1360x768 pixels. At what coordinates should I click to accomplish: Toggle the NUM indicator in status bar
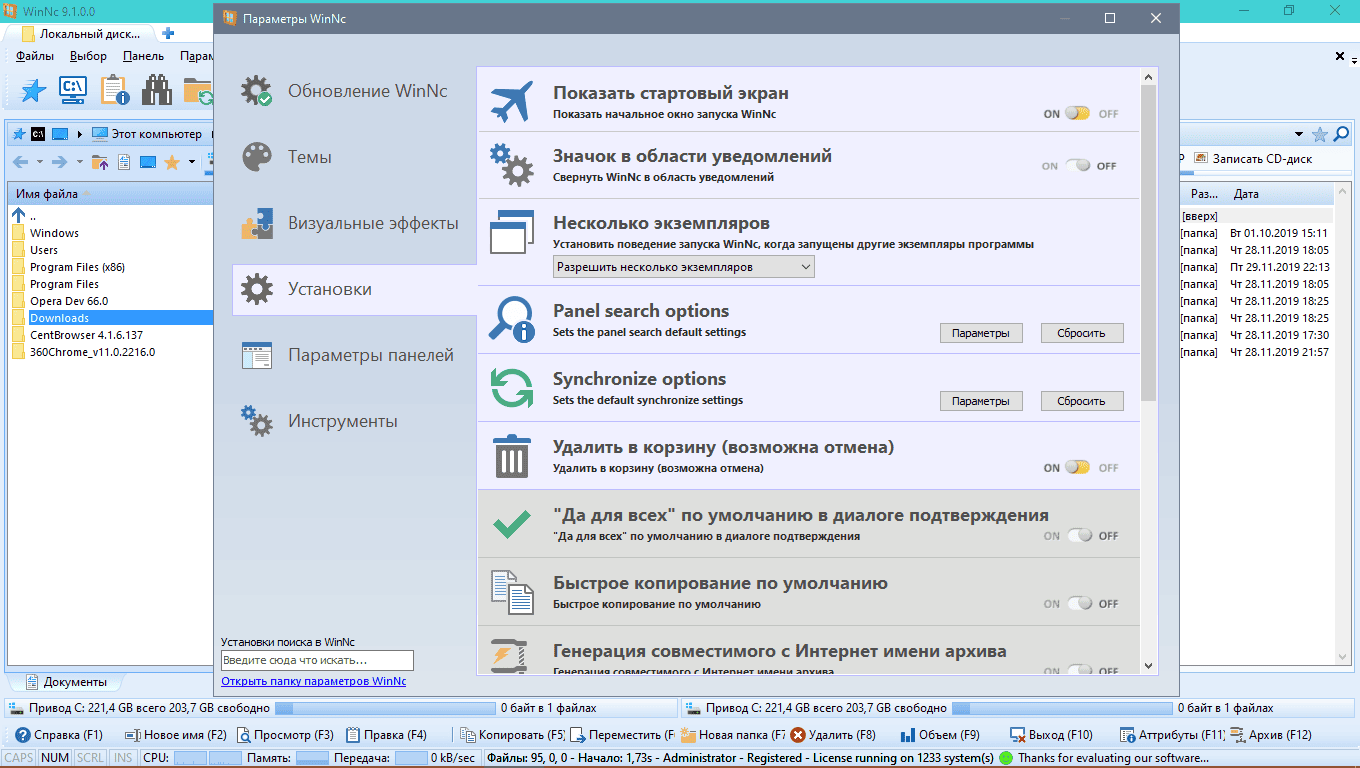55,758
